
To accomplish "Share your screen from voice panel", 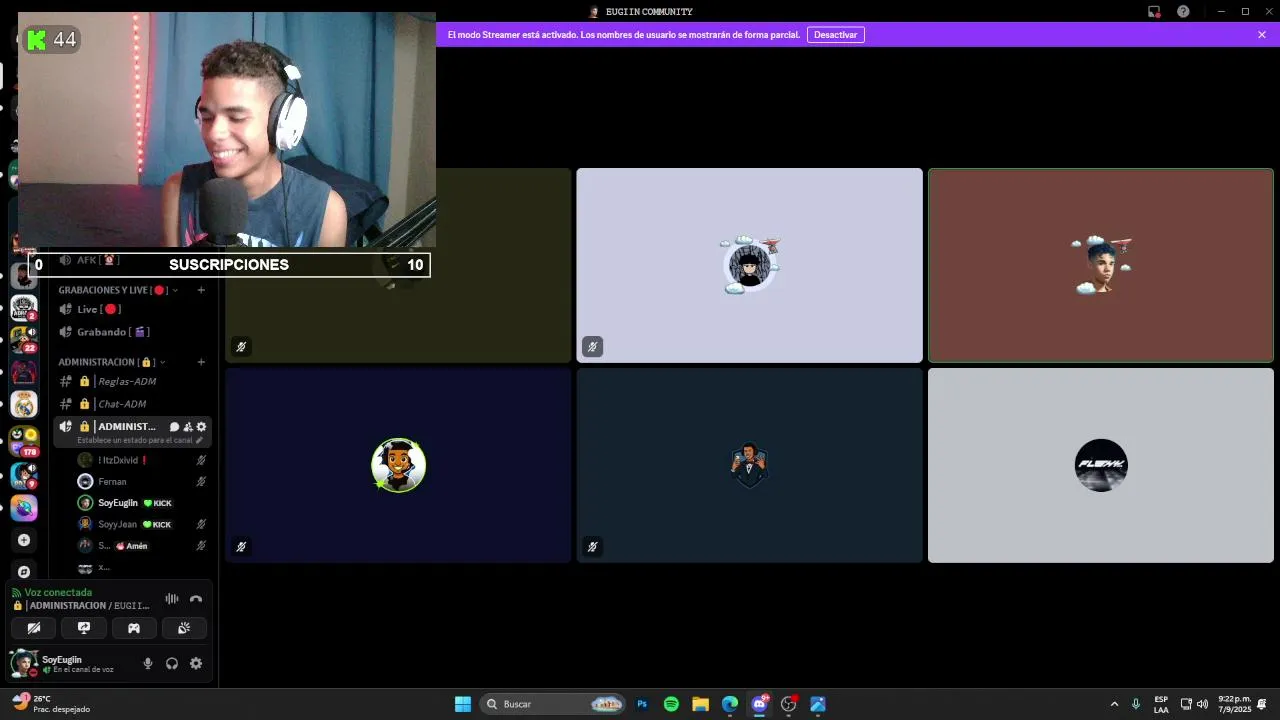I will [84, 628].
